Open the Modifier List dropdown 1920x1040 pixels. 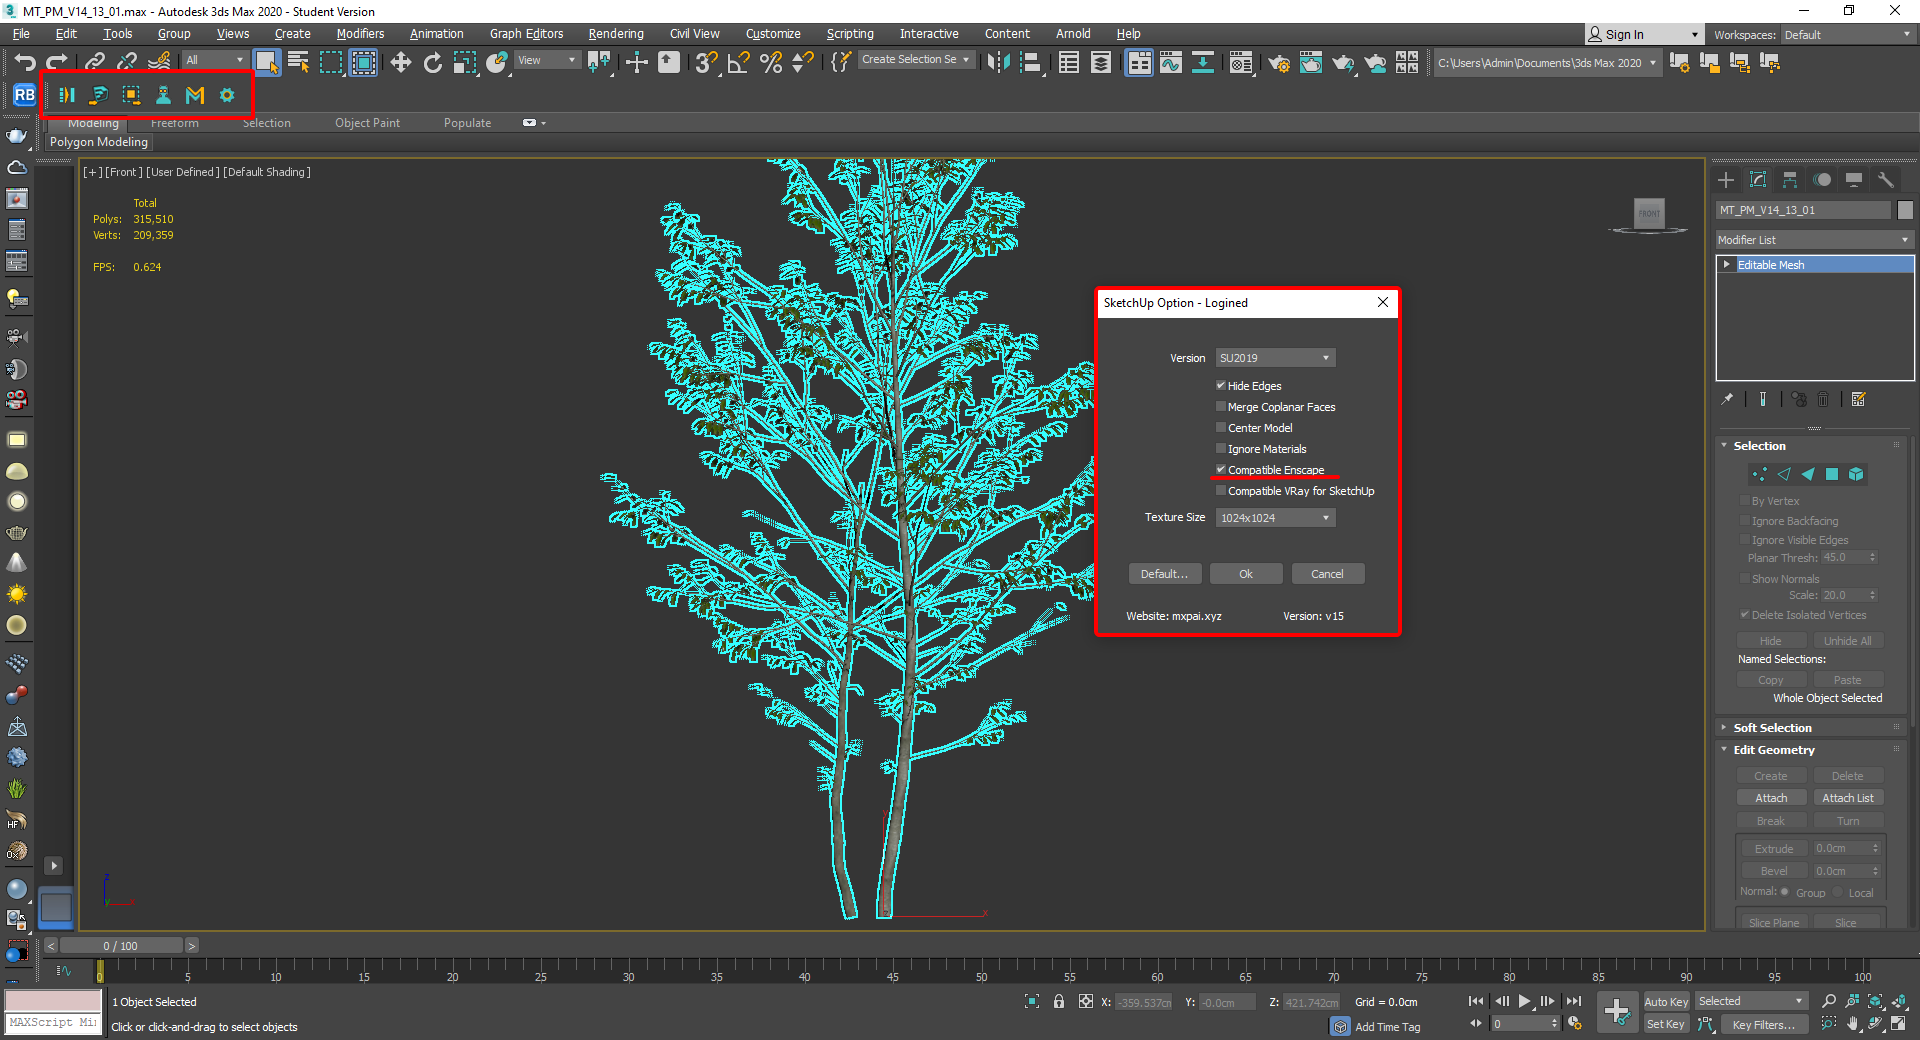(x=1905, y=239)
